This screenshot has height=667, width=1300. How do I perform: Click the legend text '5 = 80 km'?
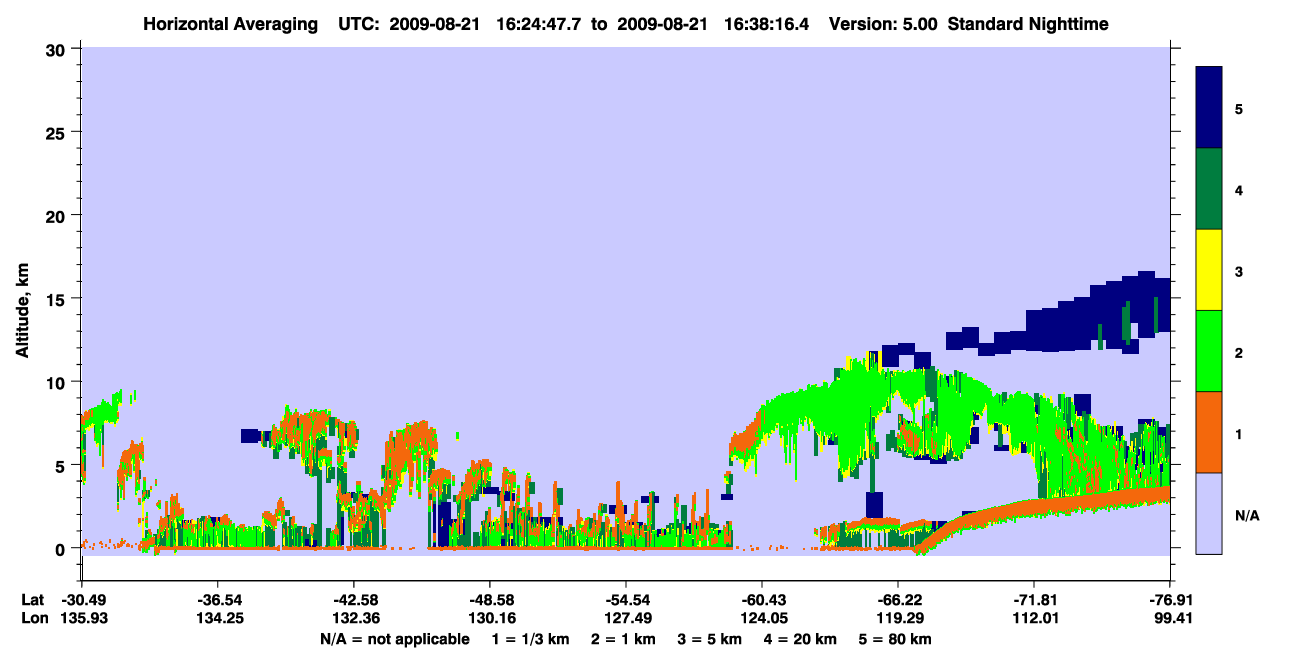coord(896,639)
